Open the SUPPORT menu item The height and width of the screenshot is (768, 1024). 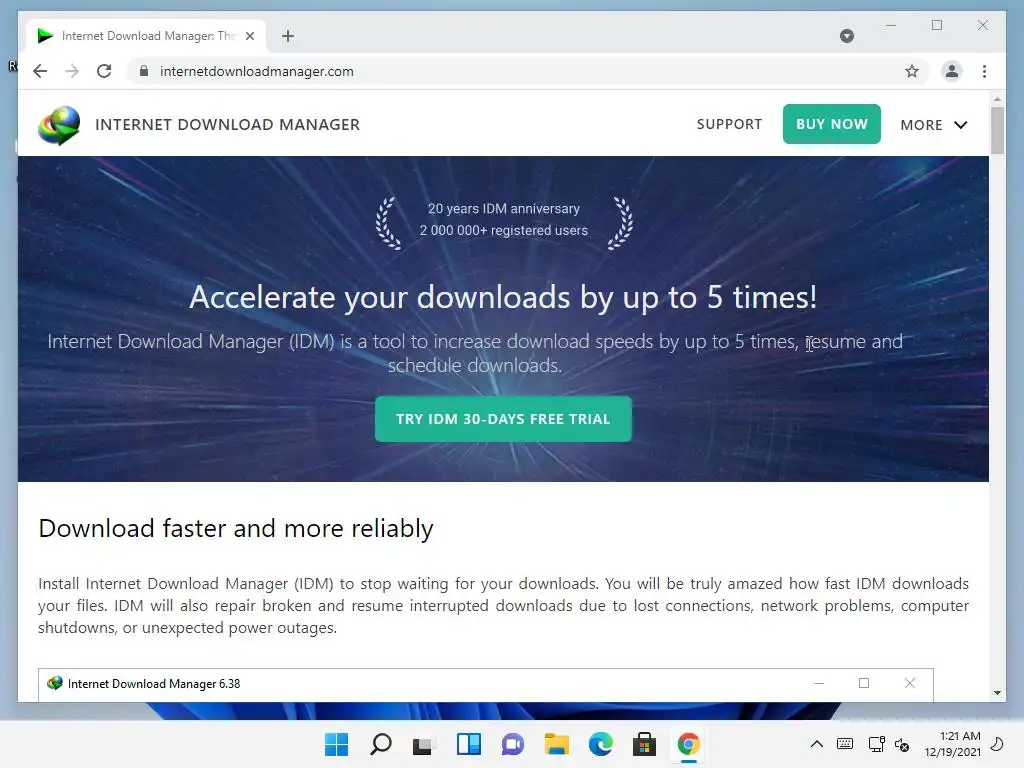pyautogui.click(x=729, y=124)
